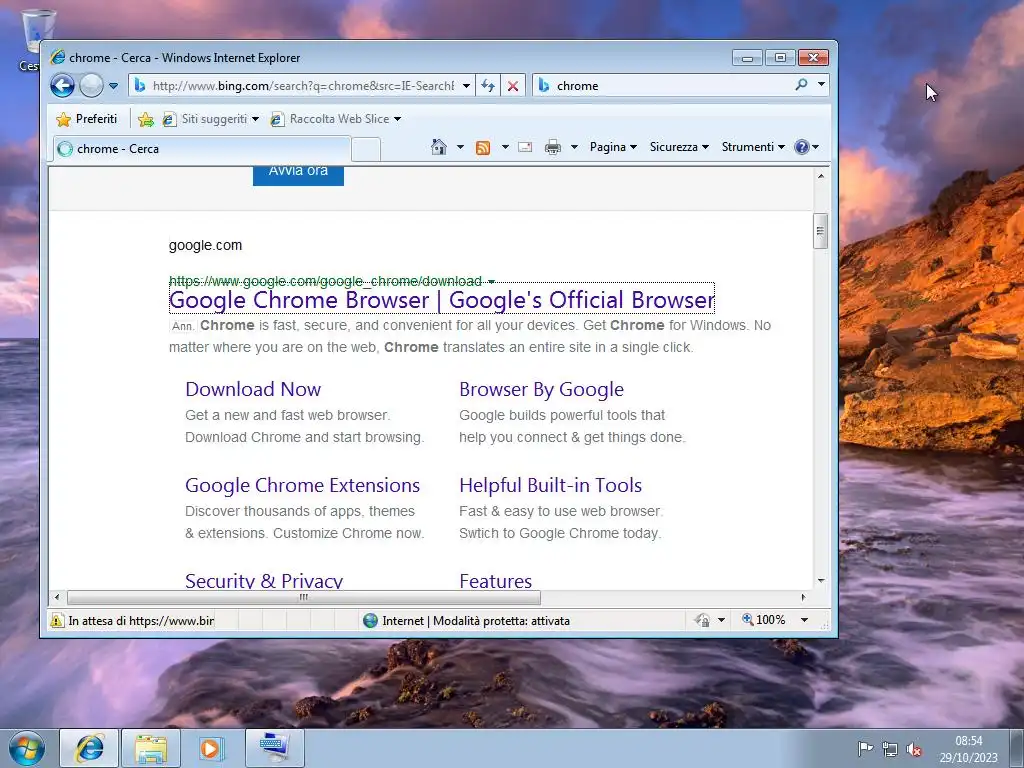Open Raccolta Web Slice
This screenshot has width=1024, height=768.
[336, 119]
